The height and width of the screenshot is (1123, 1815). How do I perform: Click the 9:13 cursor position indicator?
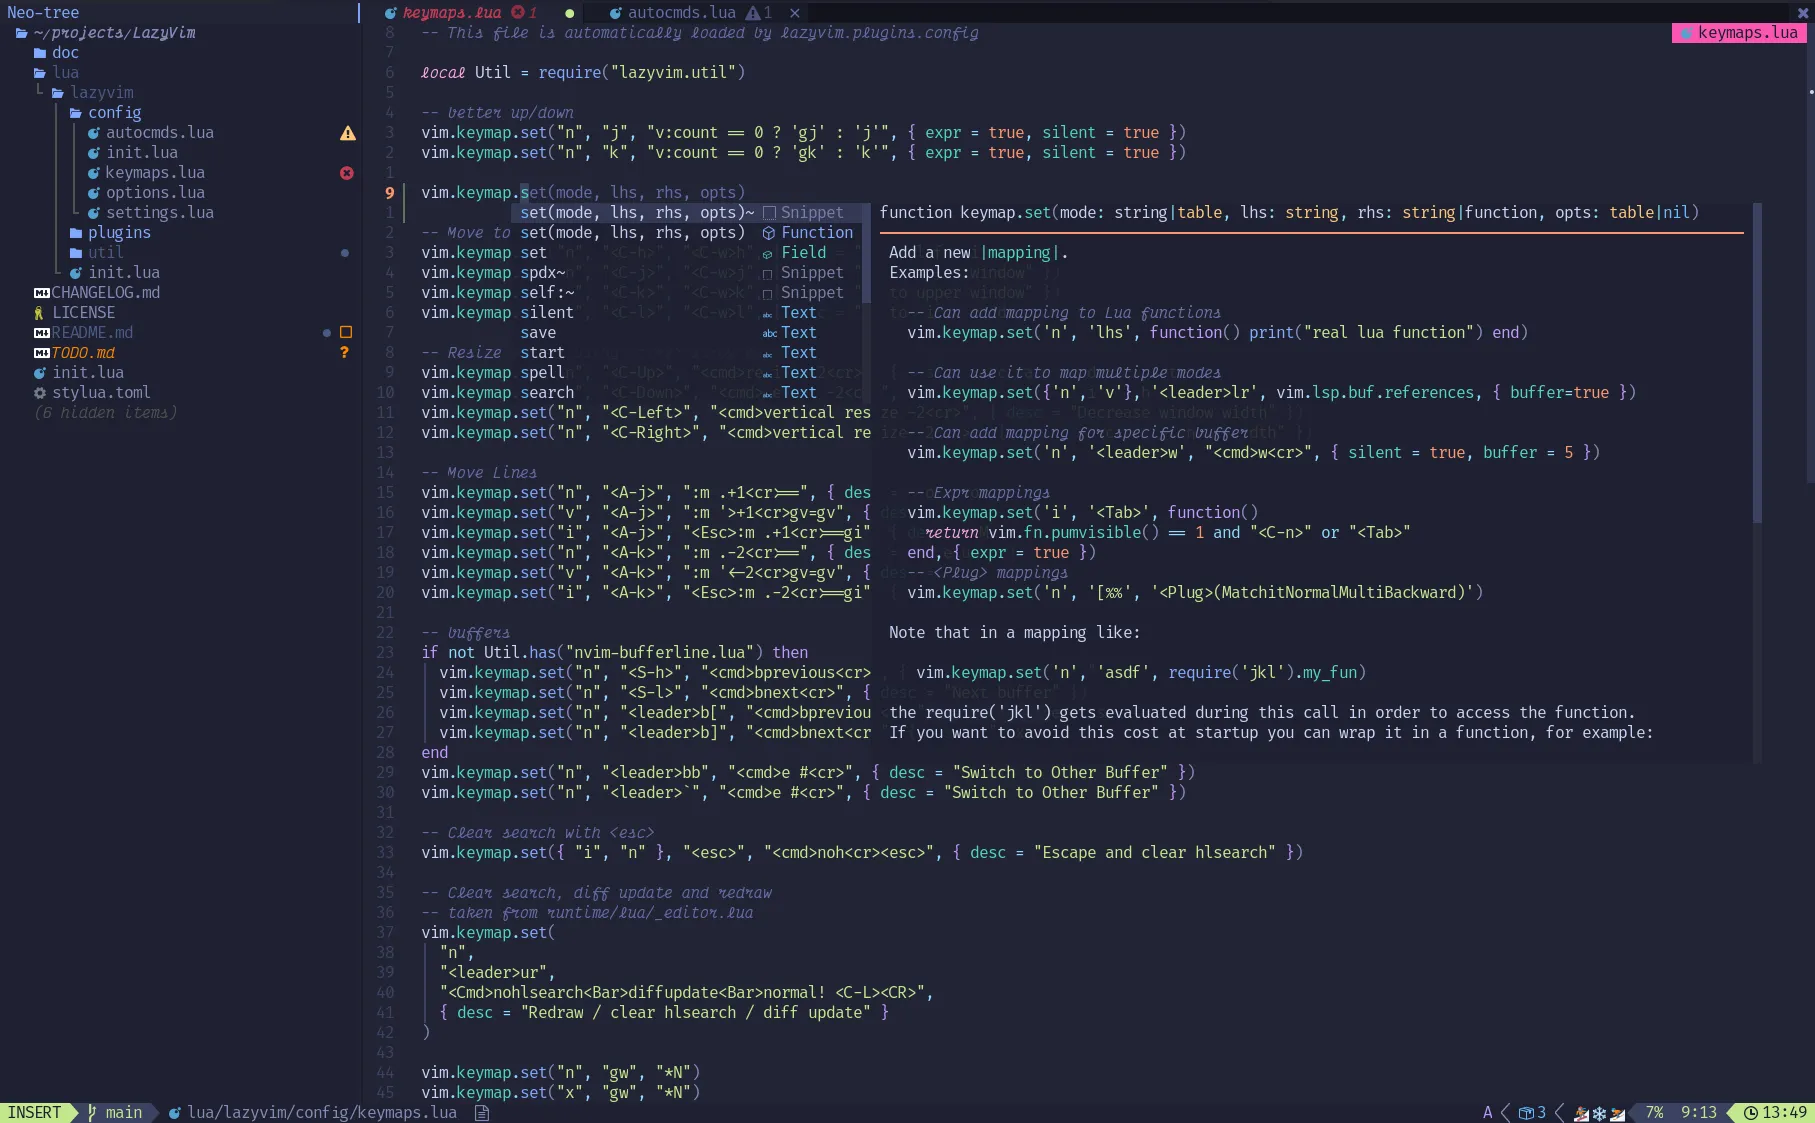pos(1698,1113)
